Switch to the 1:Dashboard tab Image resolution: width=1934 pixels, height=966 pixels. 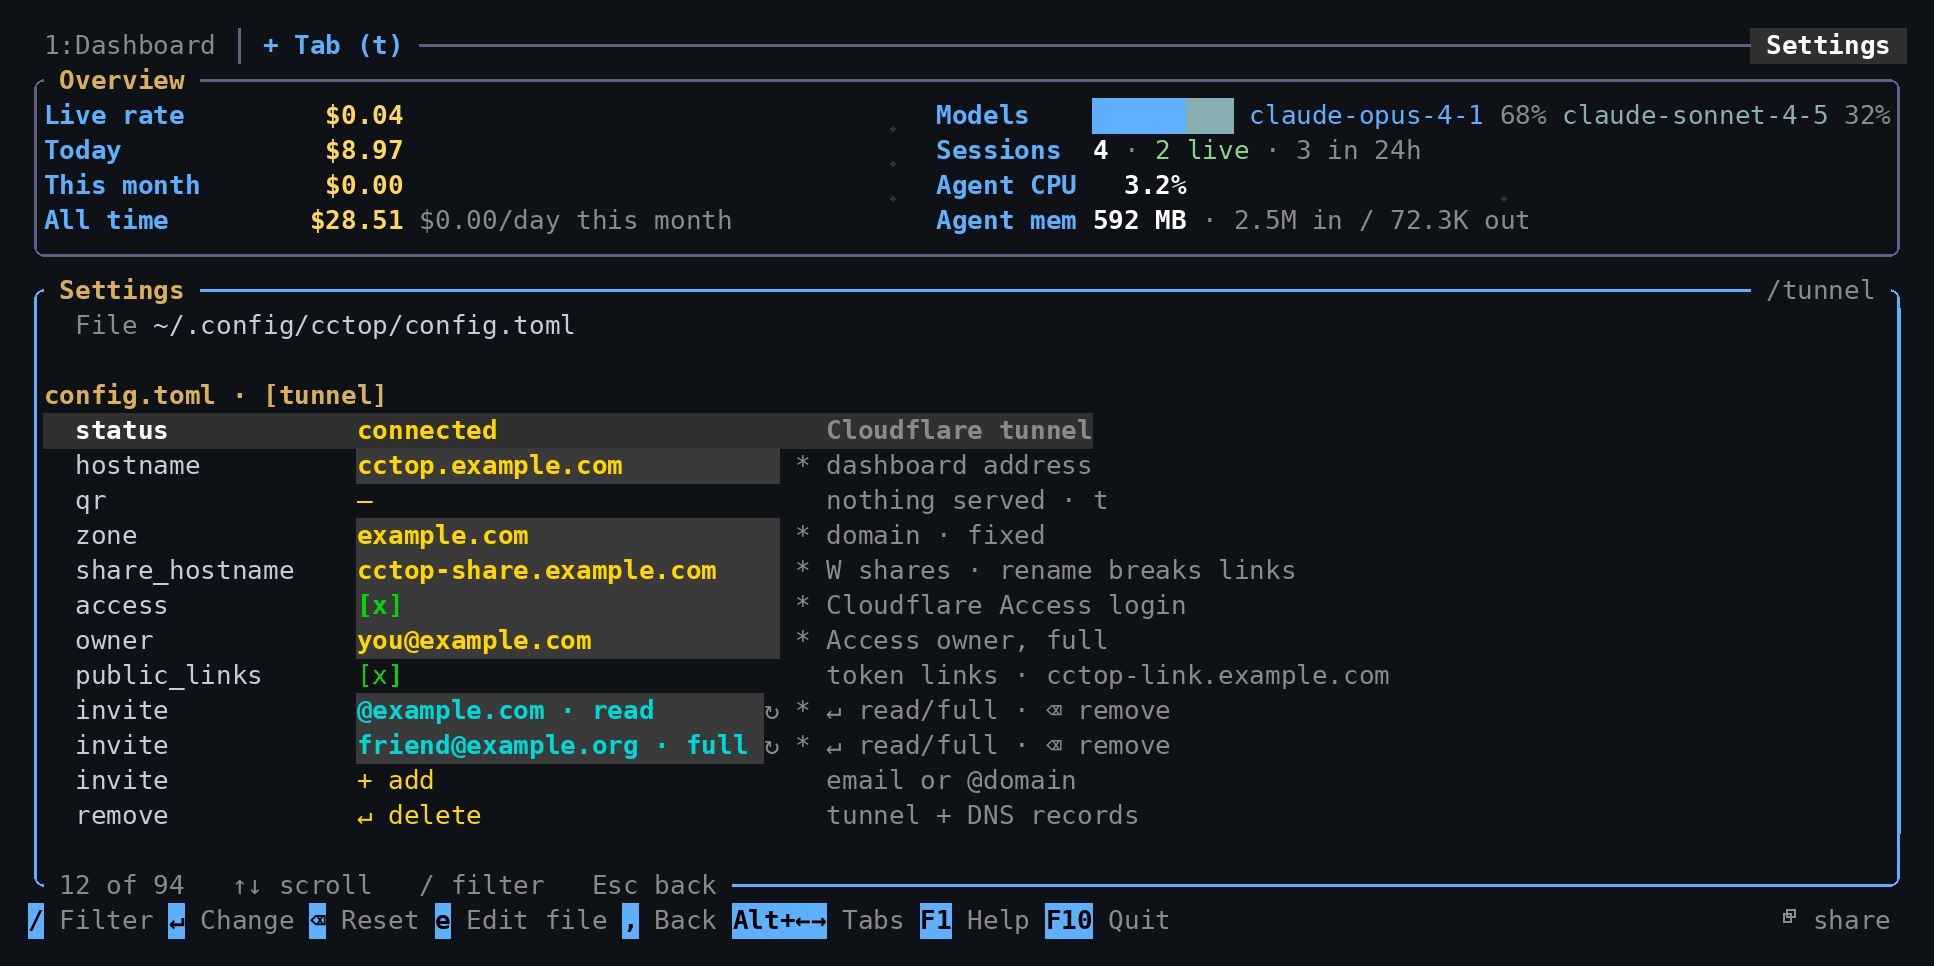click(x=130, y=46)
